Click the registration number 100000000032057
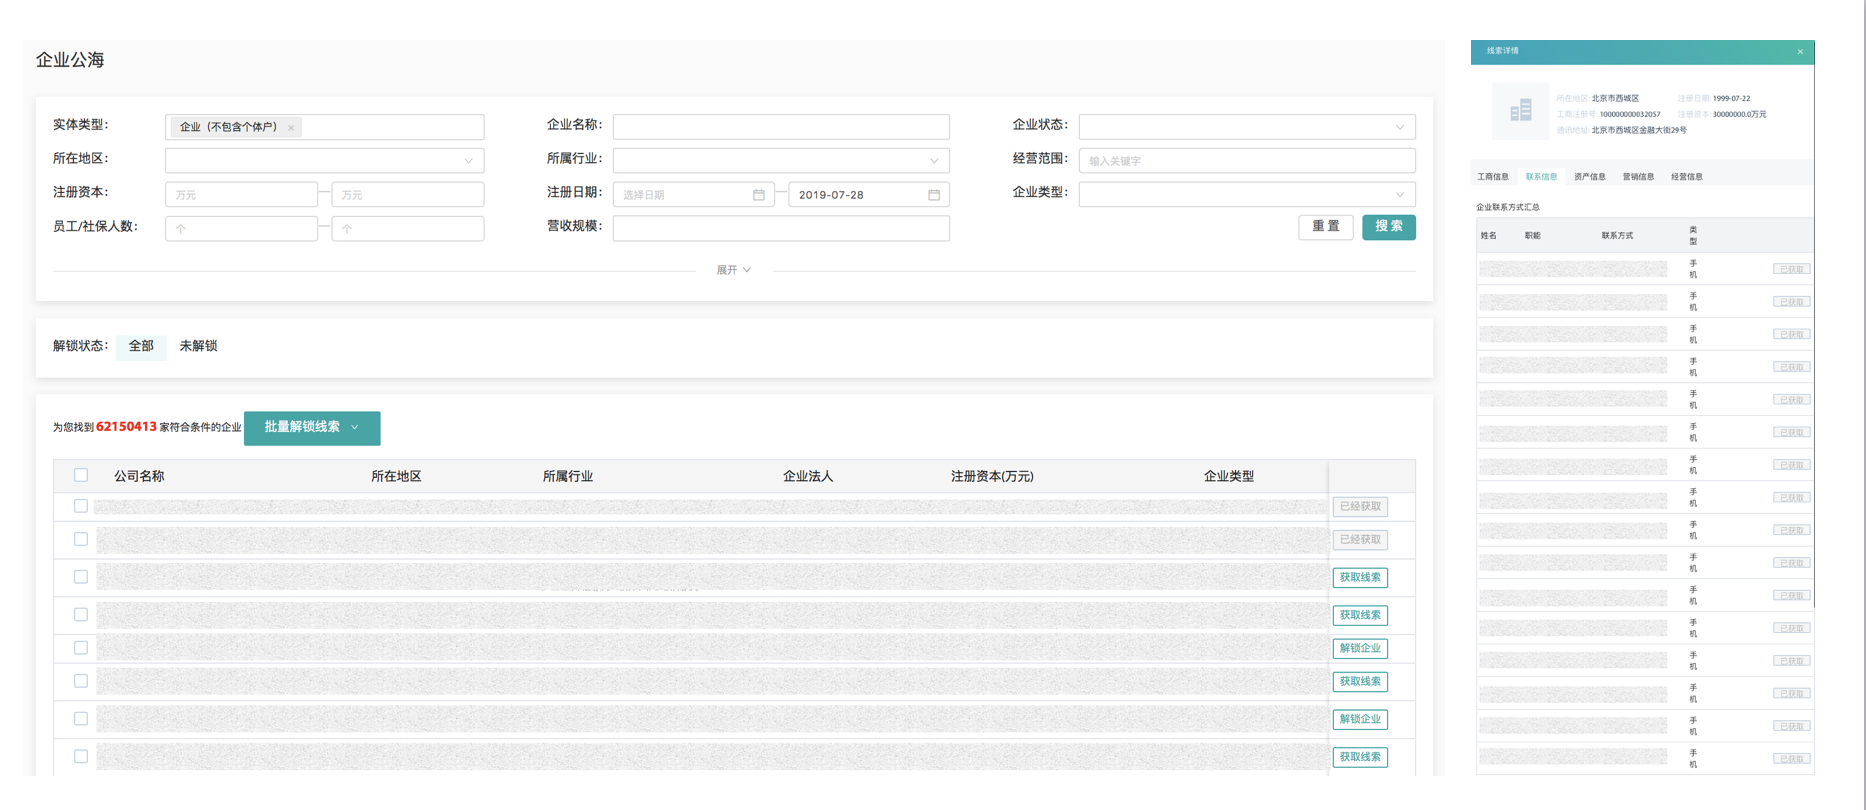 click(x=1630, y=114)
